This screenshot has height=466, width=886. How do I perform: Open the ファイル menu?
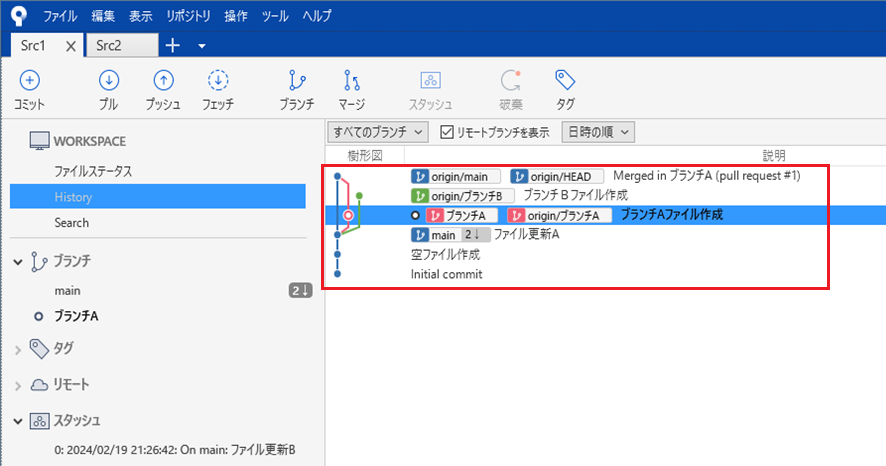(x=60, y=16)
